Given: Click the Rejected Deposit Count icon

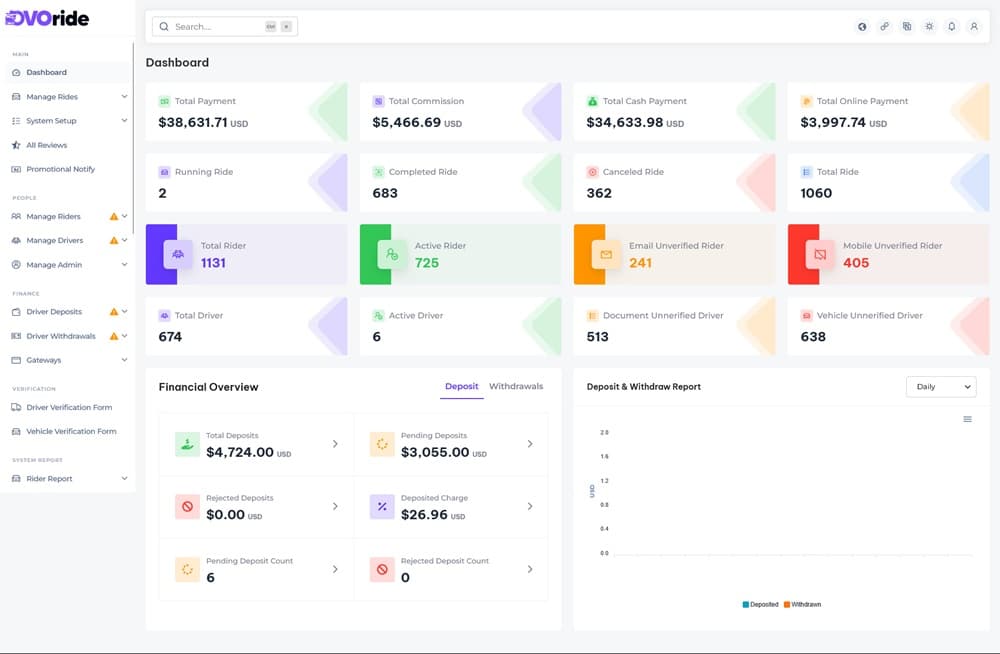Looking at the screenshot, I should click(x=382, y=570).
